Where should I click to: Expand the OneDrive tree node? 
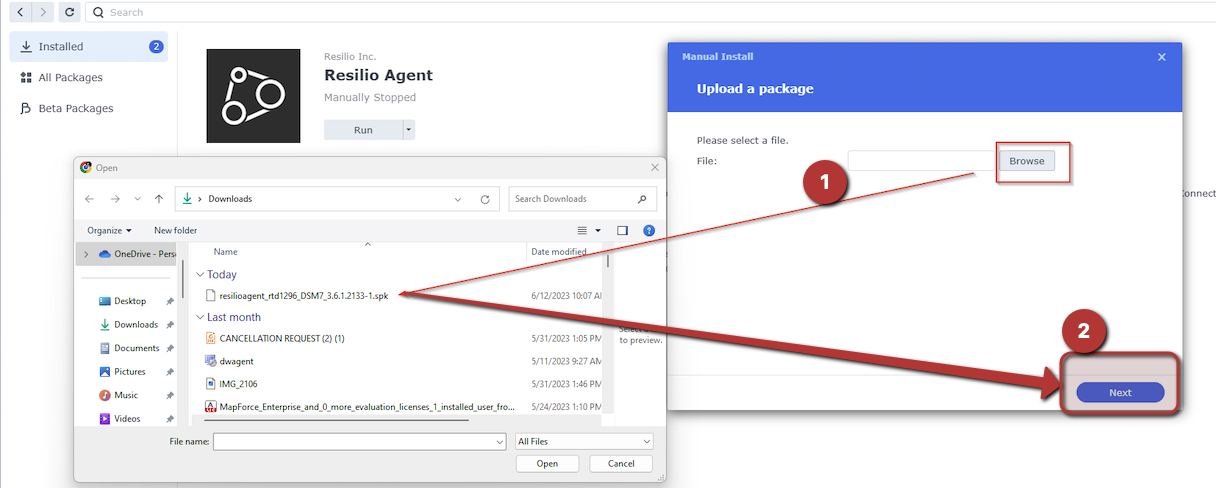pyautogui.click(x=86, y=254)
